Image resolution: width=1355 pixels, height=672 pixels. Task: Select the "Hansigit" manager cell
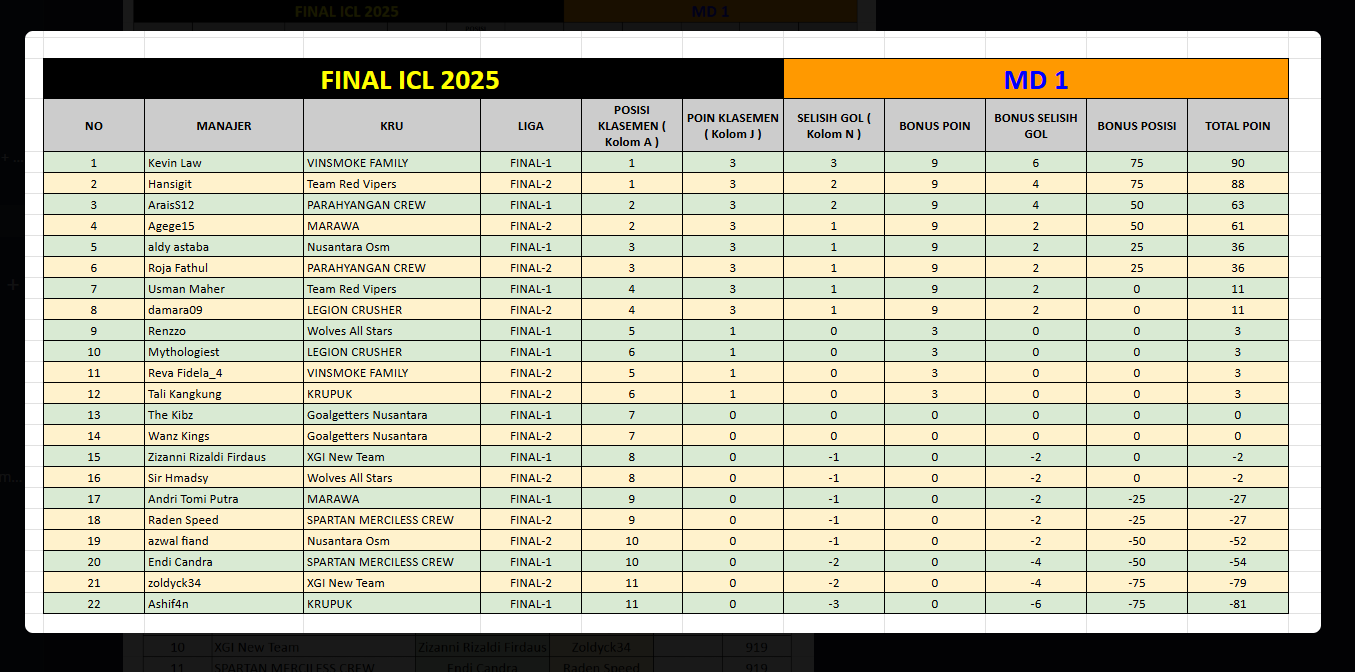coord(224,184)
